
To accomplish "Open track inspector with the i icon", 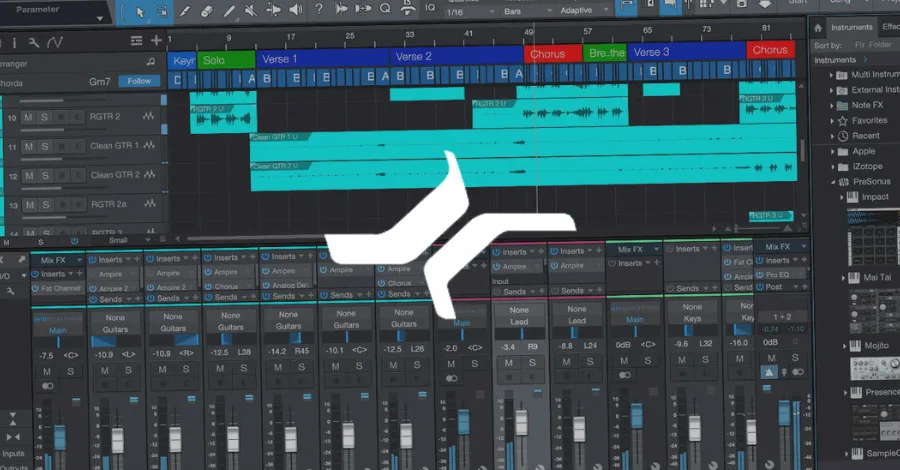I will pos(14,42).
